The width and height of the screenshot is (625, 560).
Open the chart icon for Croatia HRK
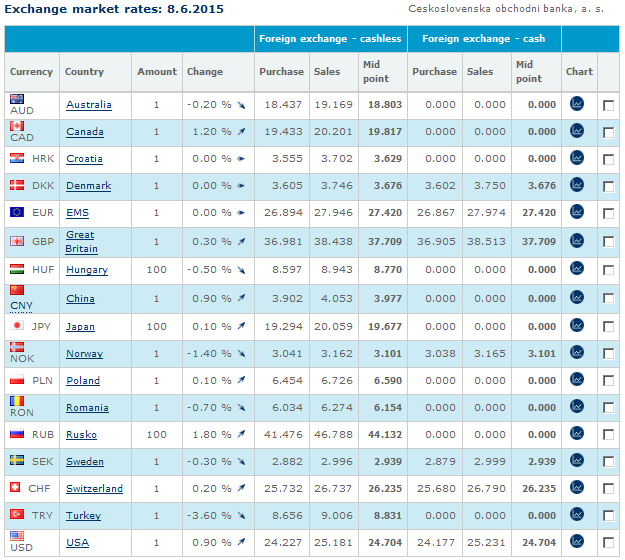click(577, 158)
